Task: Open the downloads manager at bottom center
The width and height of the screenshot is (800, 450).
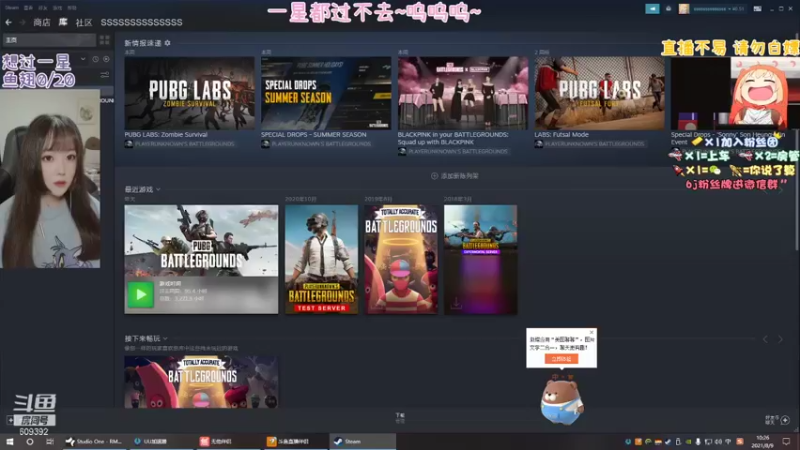Action: [400, 418]
